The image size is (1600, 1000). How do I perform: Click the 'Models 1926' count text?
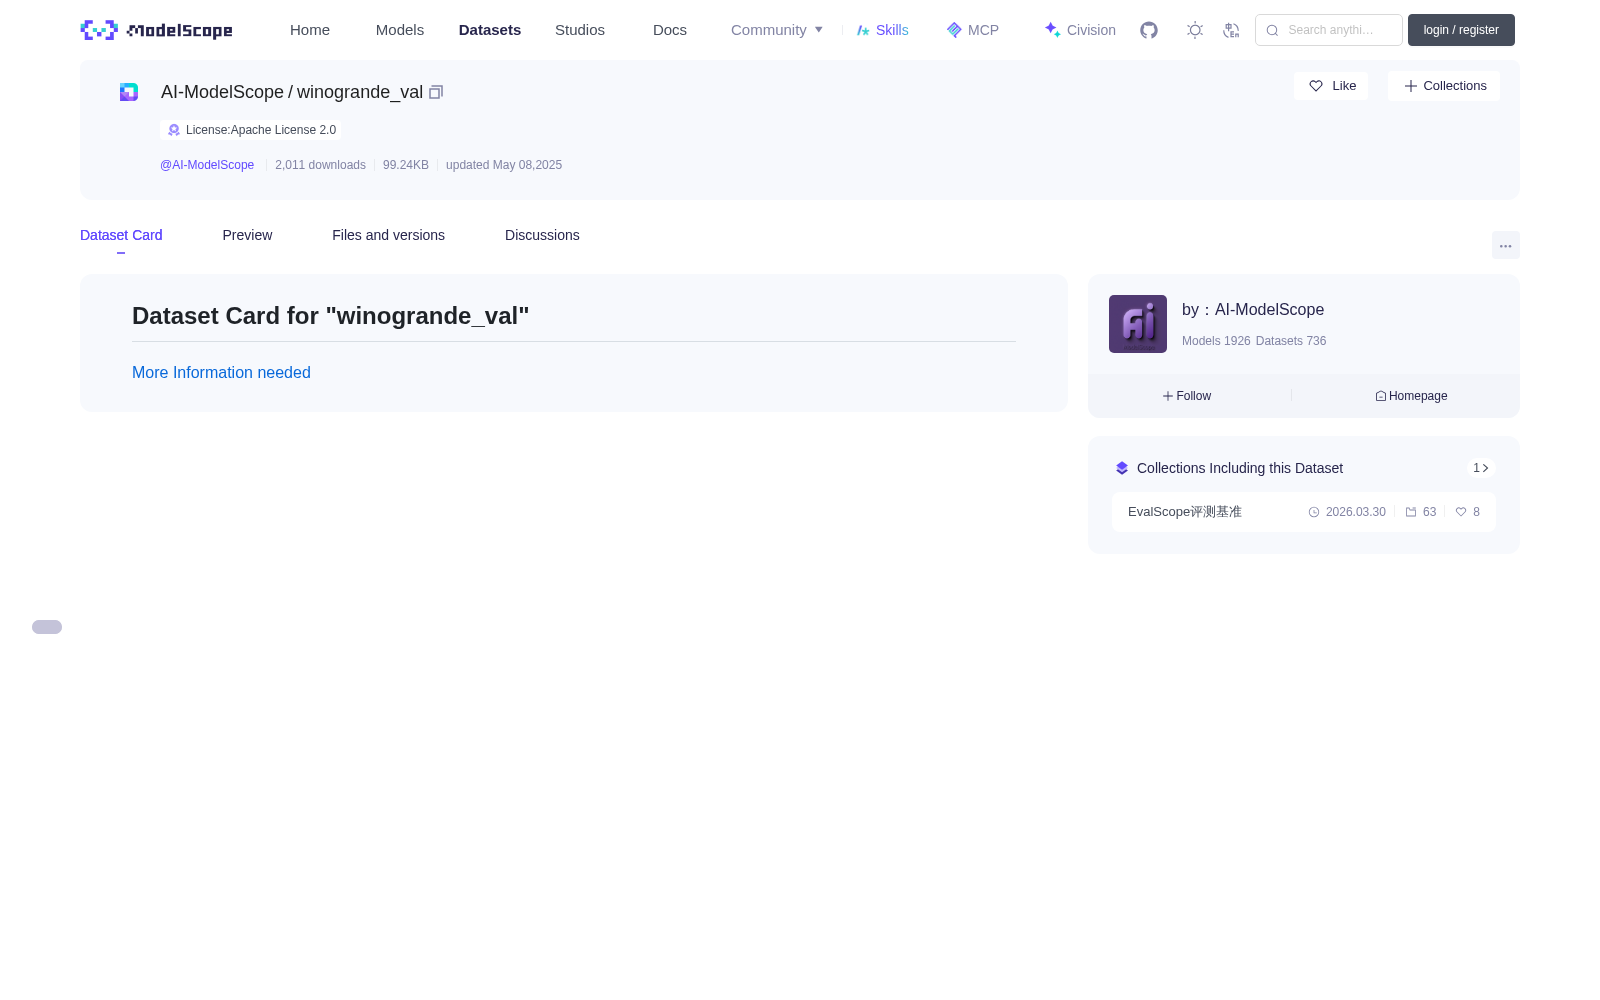coord(1216,341)
